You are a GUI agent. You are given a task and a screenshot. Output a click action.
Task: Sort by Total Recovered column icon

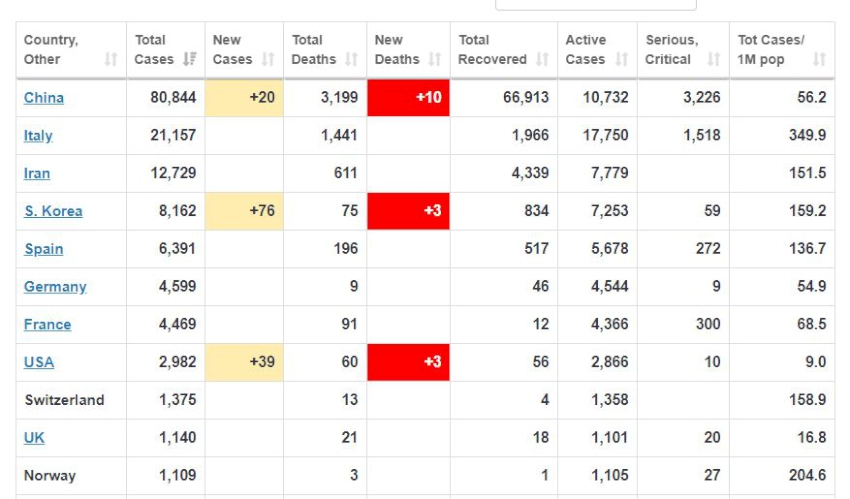coord(541,60)
